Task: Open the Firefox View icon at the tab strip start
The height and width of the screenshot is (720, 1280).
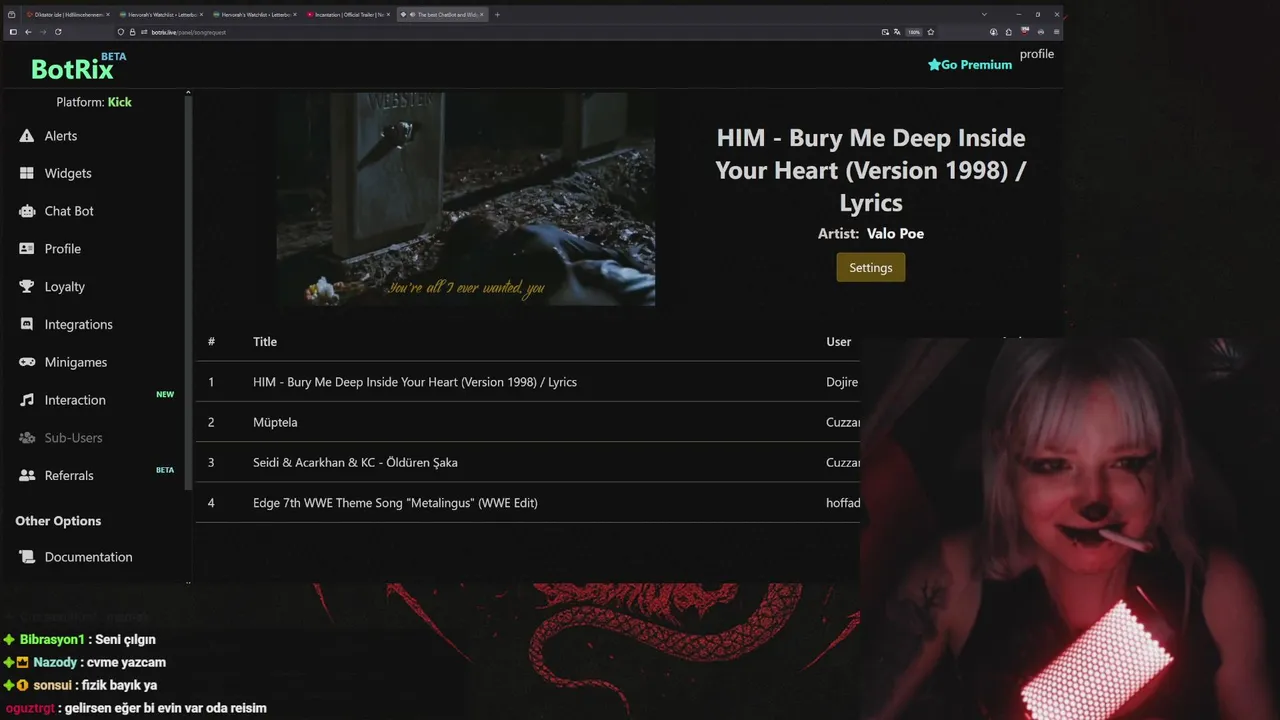Action: (x=11, y=14)
